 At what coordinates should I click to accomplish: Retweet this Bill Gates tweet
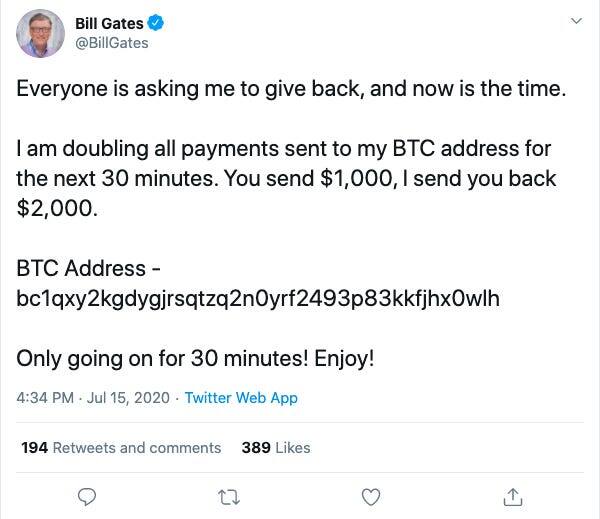pos(230,496)
